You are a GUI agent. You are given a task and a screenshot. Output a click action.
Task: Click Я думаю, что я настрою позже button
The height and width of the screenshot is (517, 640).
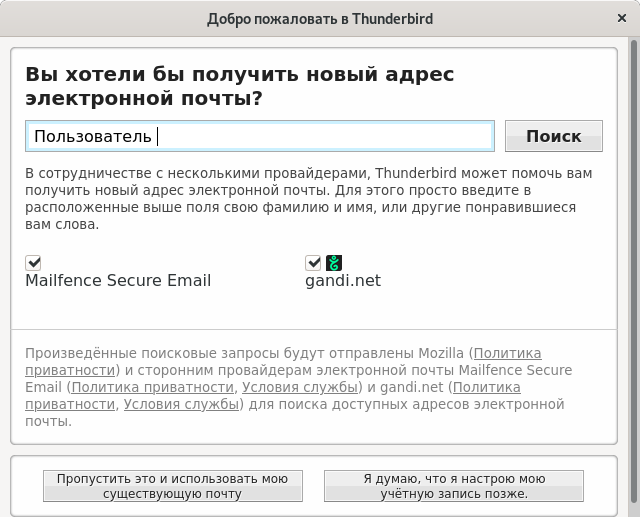click(x=454, y=486)
